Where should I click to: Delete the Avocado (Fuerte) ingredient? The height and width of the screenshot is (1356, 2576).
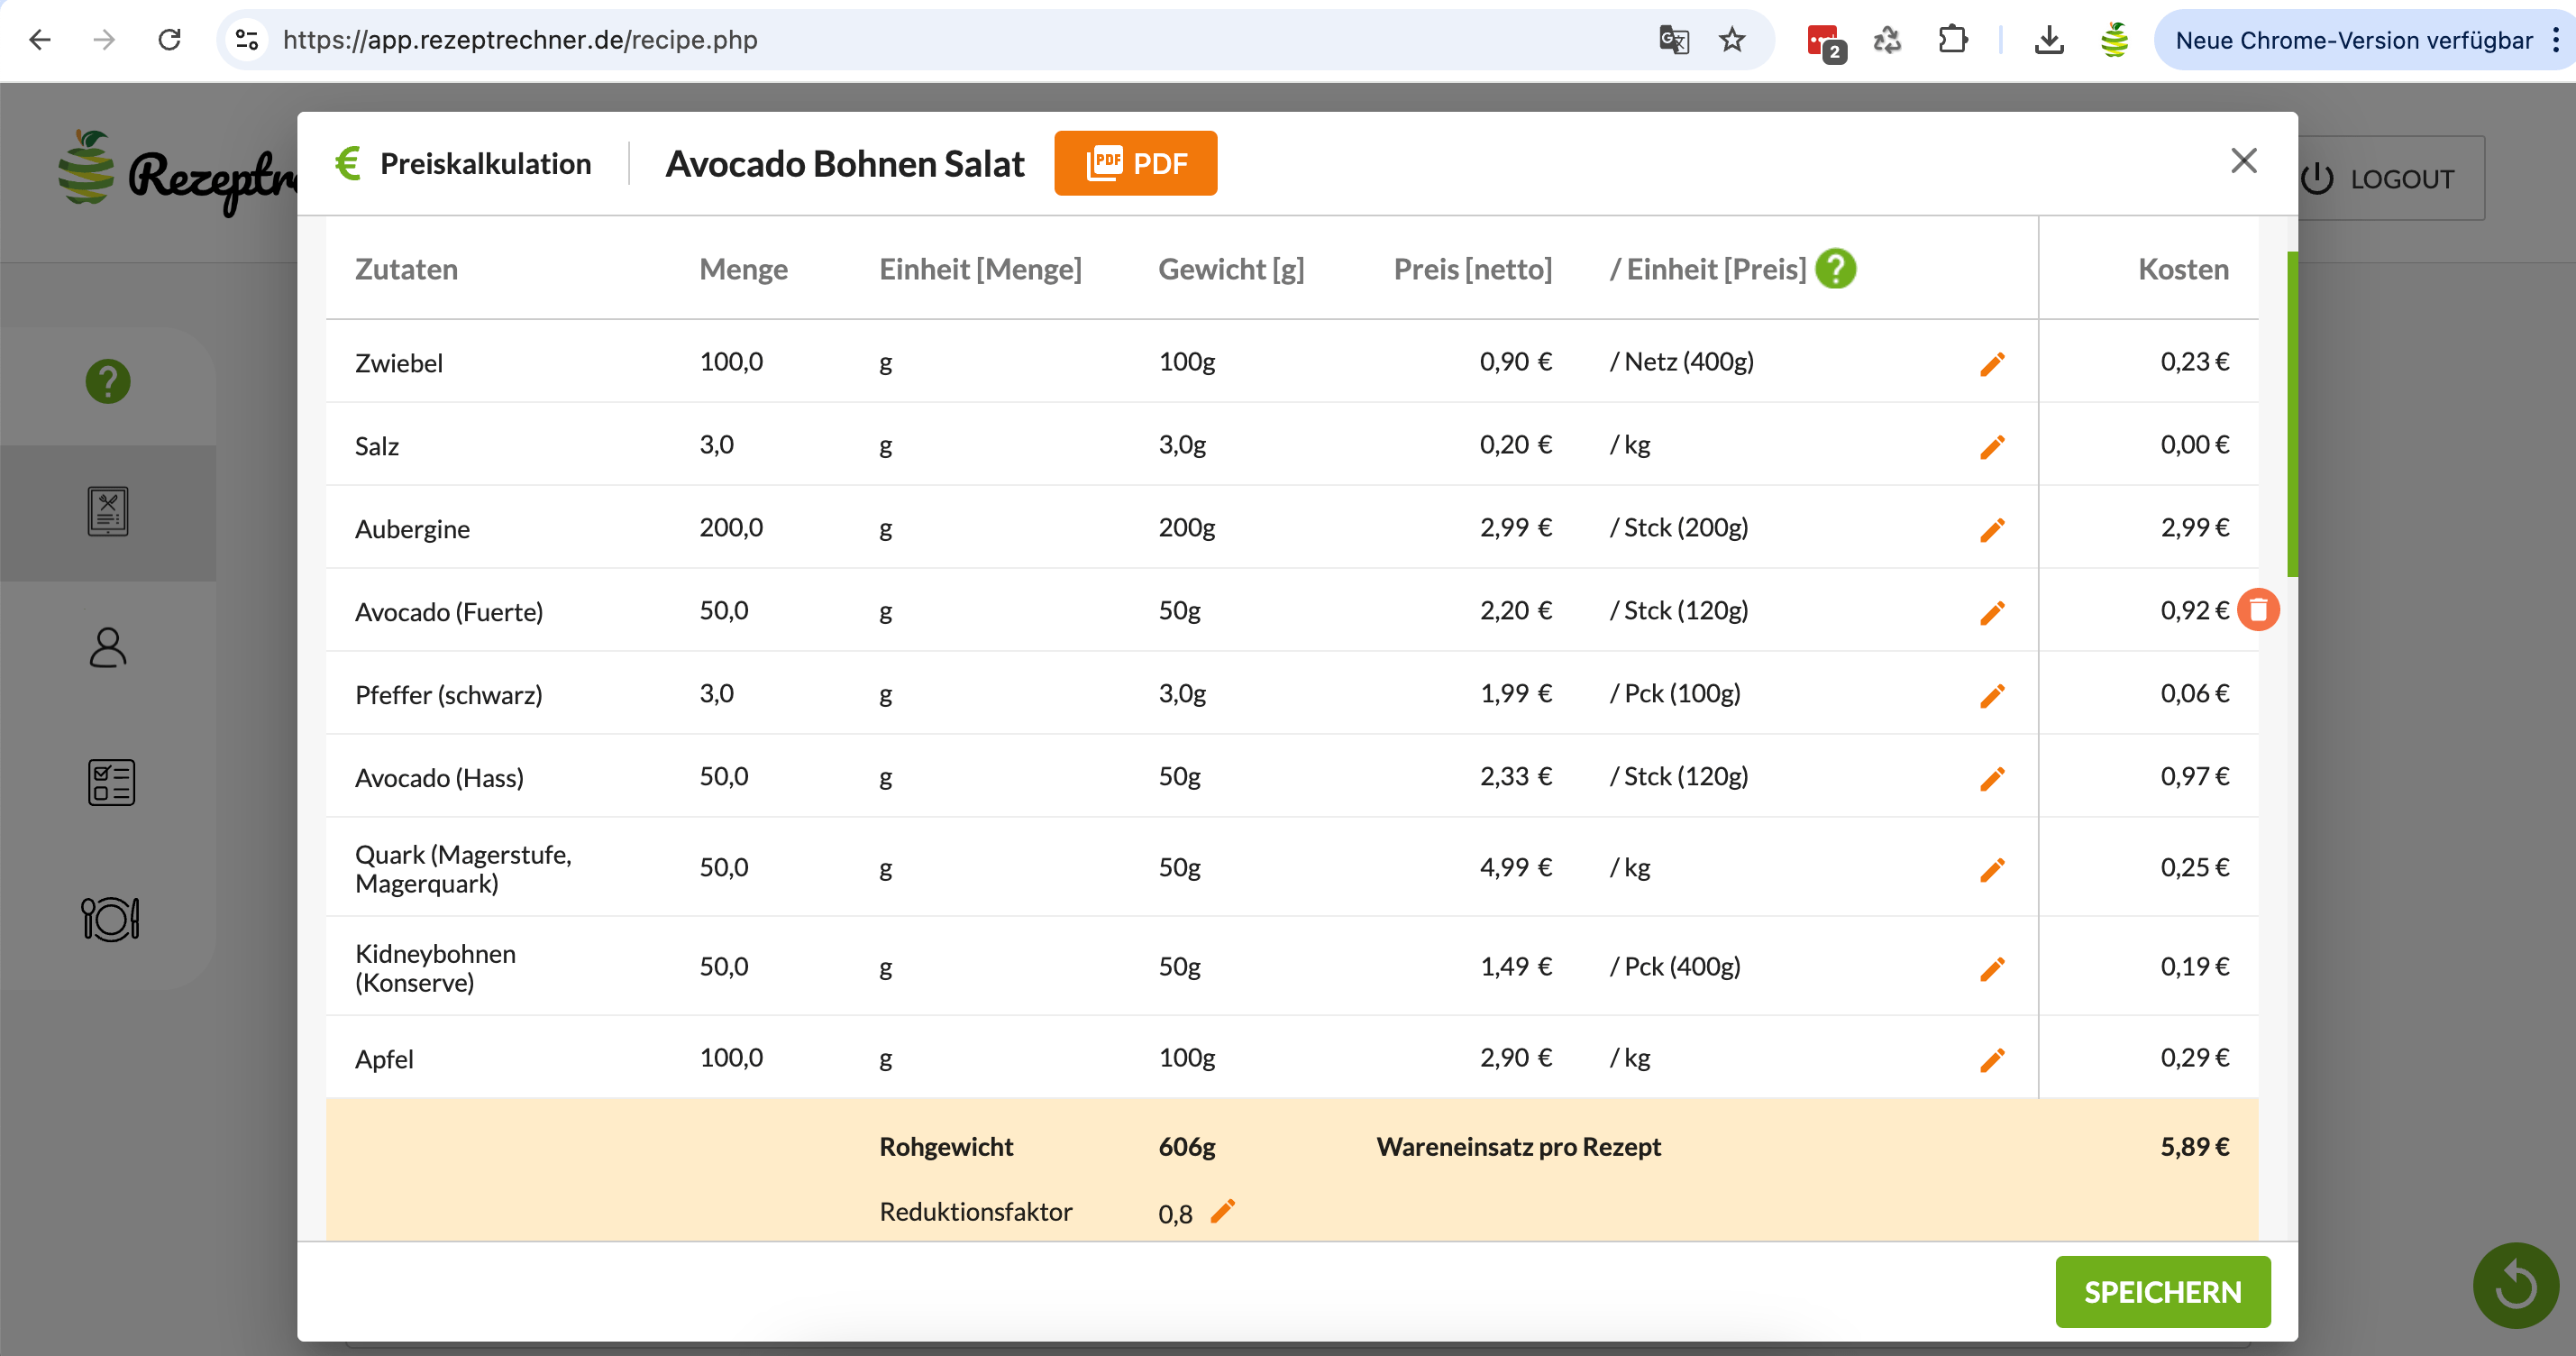(2258, 610)
